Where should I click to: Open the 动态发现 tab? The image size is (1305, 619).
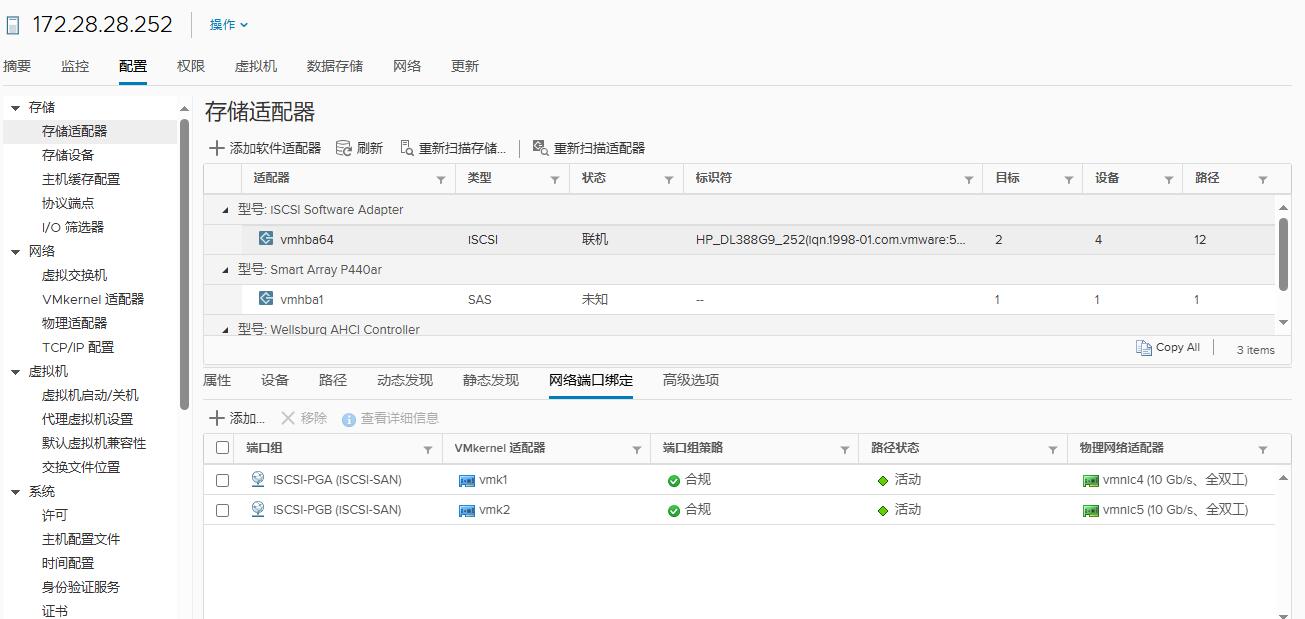coord(405,380)
